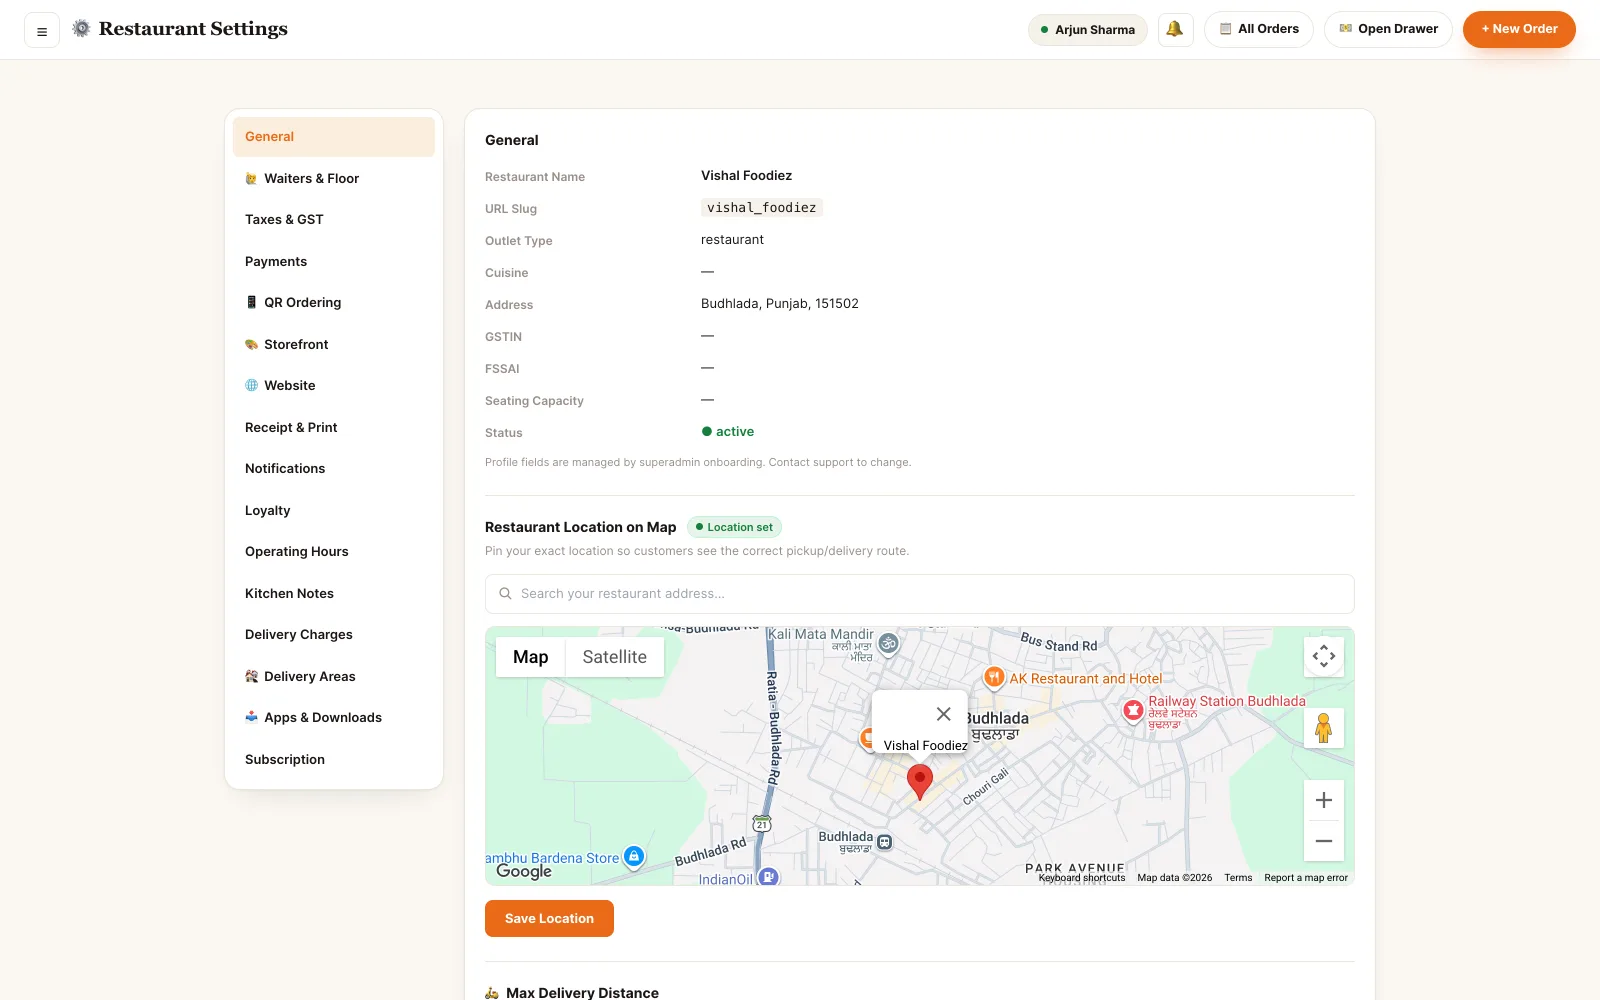Image resolution: width=1600 pixels, height=1000 pixels.
Task: Open Apps & Downloads
Action: pyautogui.click(x=334, y=718)
